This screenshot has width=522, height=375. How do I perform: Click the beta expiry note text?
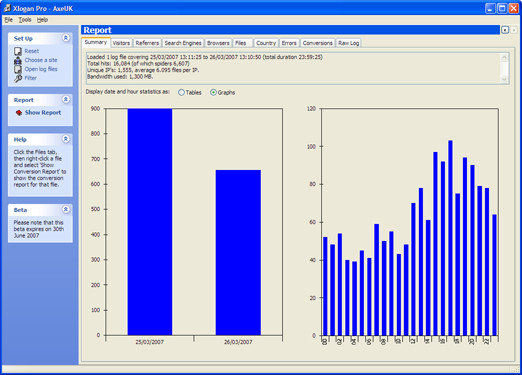[x=39, y=229]
